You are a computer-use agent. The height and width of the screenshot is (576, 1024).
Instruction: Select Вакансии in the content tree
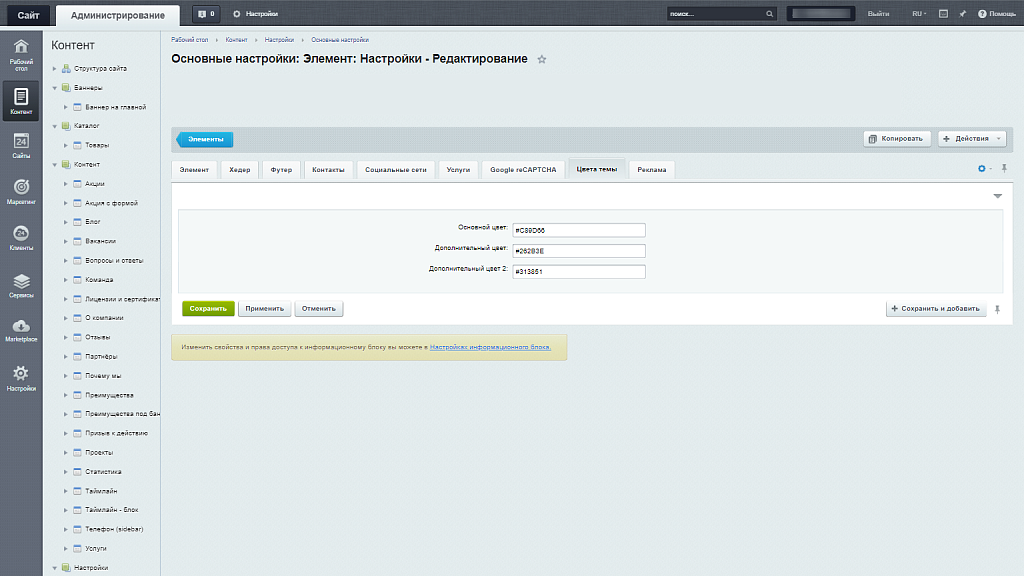[x=100, y=241]
